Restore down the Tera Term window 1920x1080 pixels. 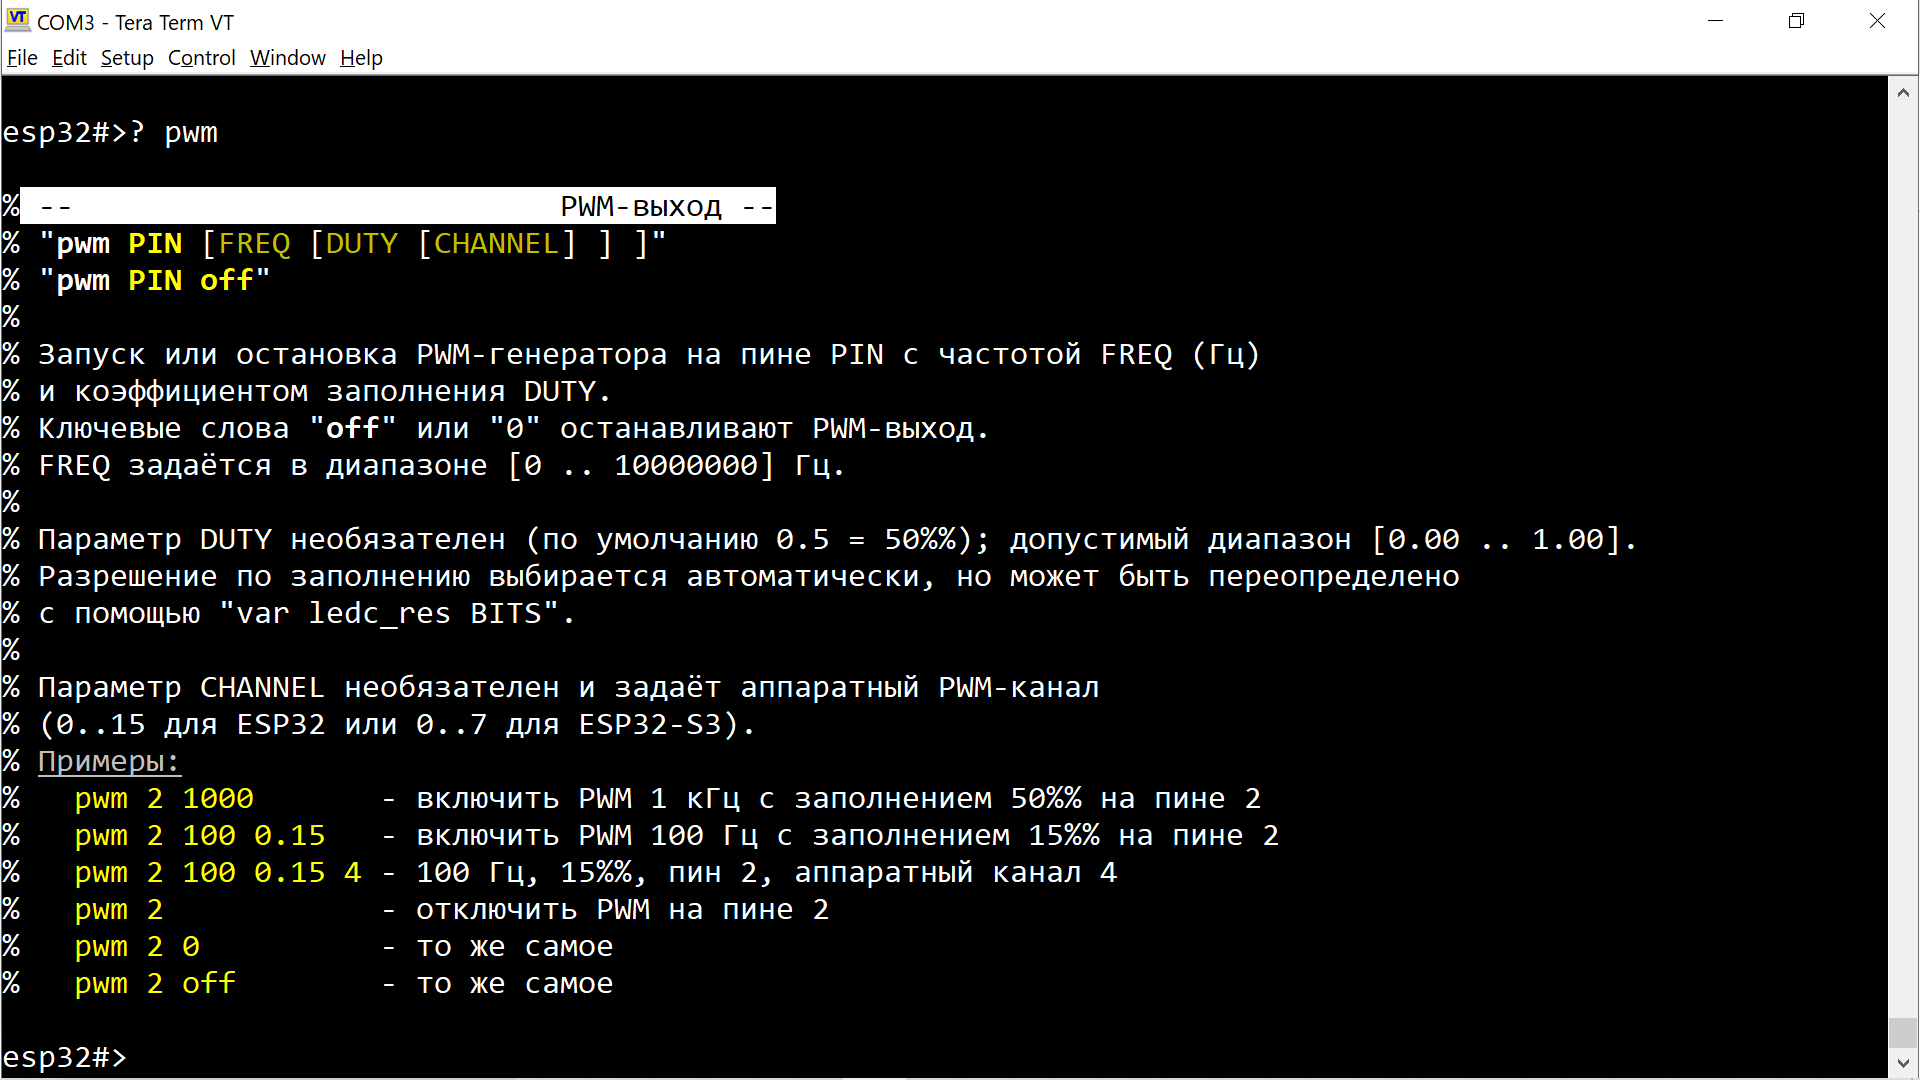point(1797,21)
